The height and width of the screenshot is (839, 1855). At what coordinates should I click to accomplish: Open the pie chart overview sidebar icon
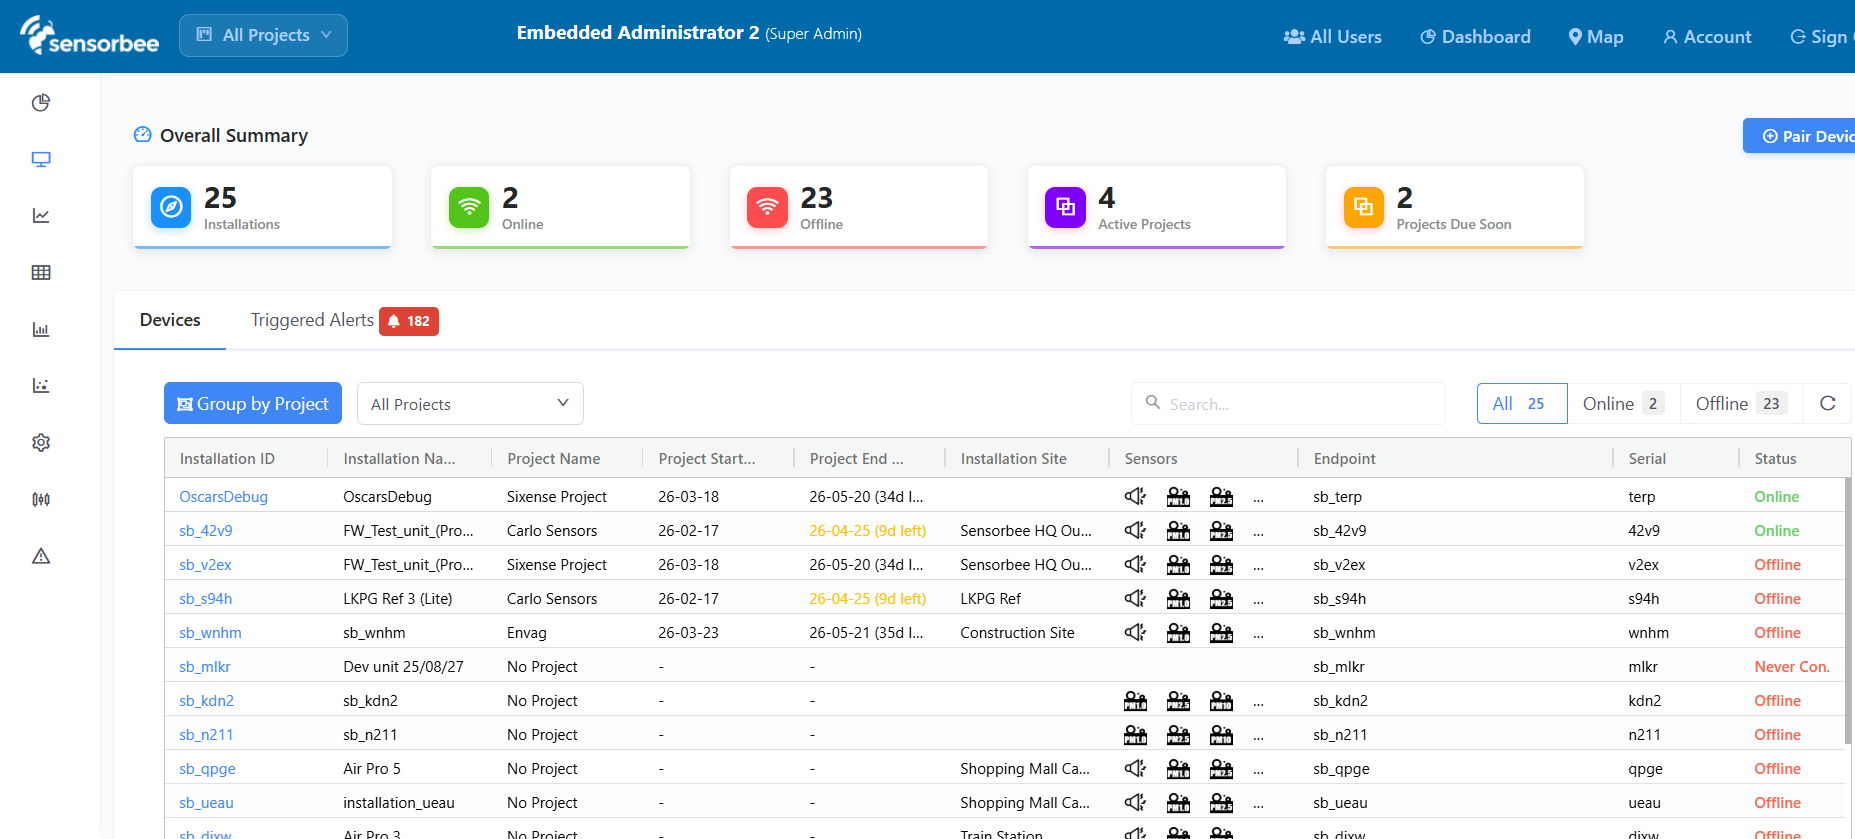tap(41, 103)
